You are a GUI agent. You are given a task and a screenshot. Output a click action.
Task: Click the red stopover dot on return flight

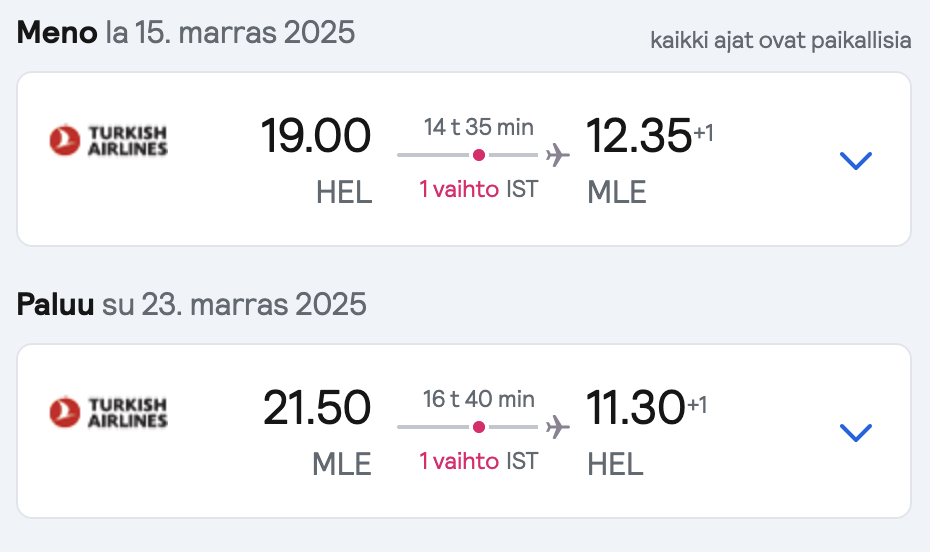coord(479,427)
